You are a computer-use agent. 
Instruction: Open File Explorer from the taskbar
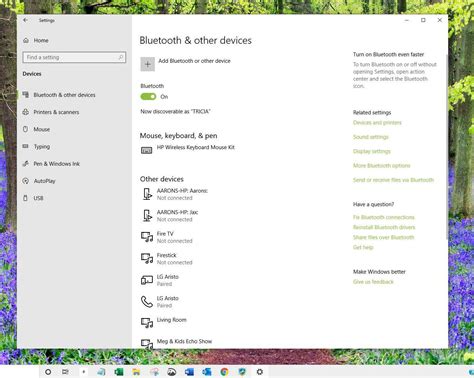coord(136,372)
